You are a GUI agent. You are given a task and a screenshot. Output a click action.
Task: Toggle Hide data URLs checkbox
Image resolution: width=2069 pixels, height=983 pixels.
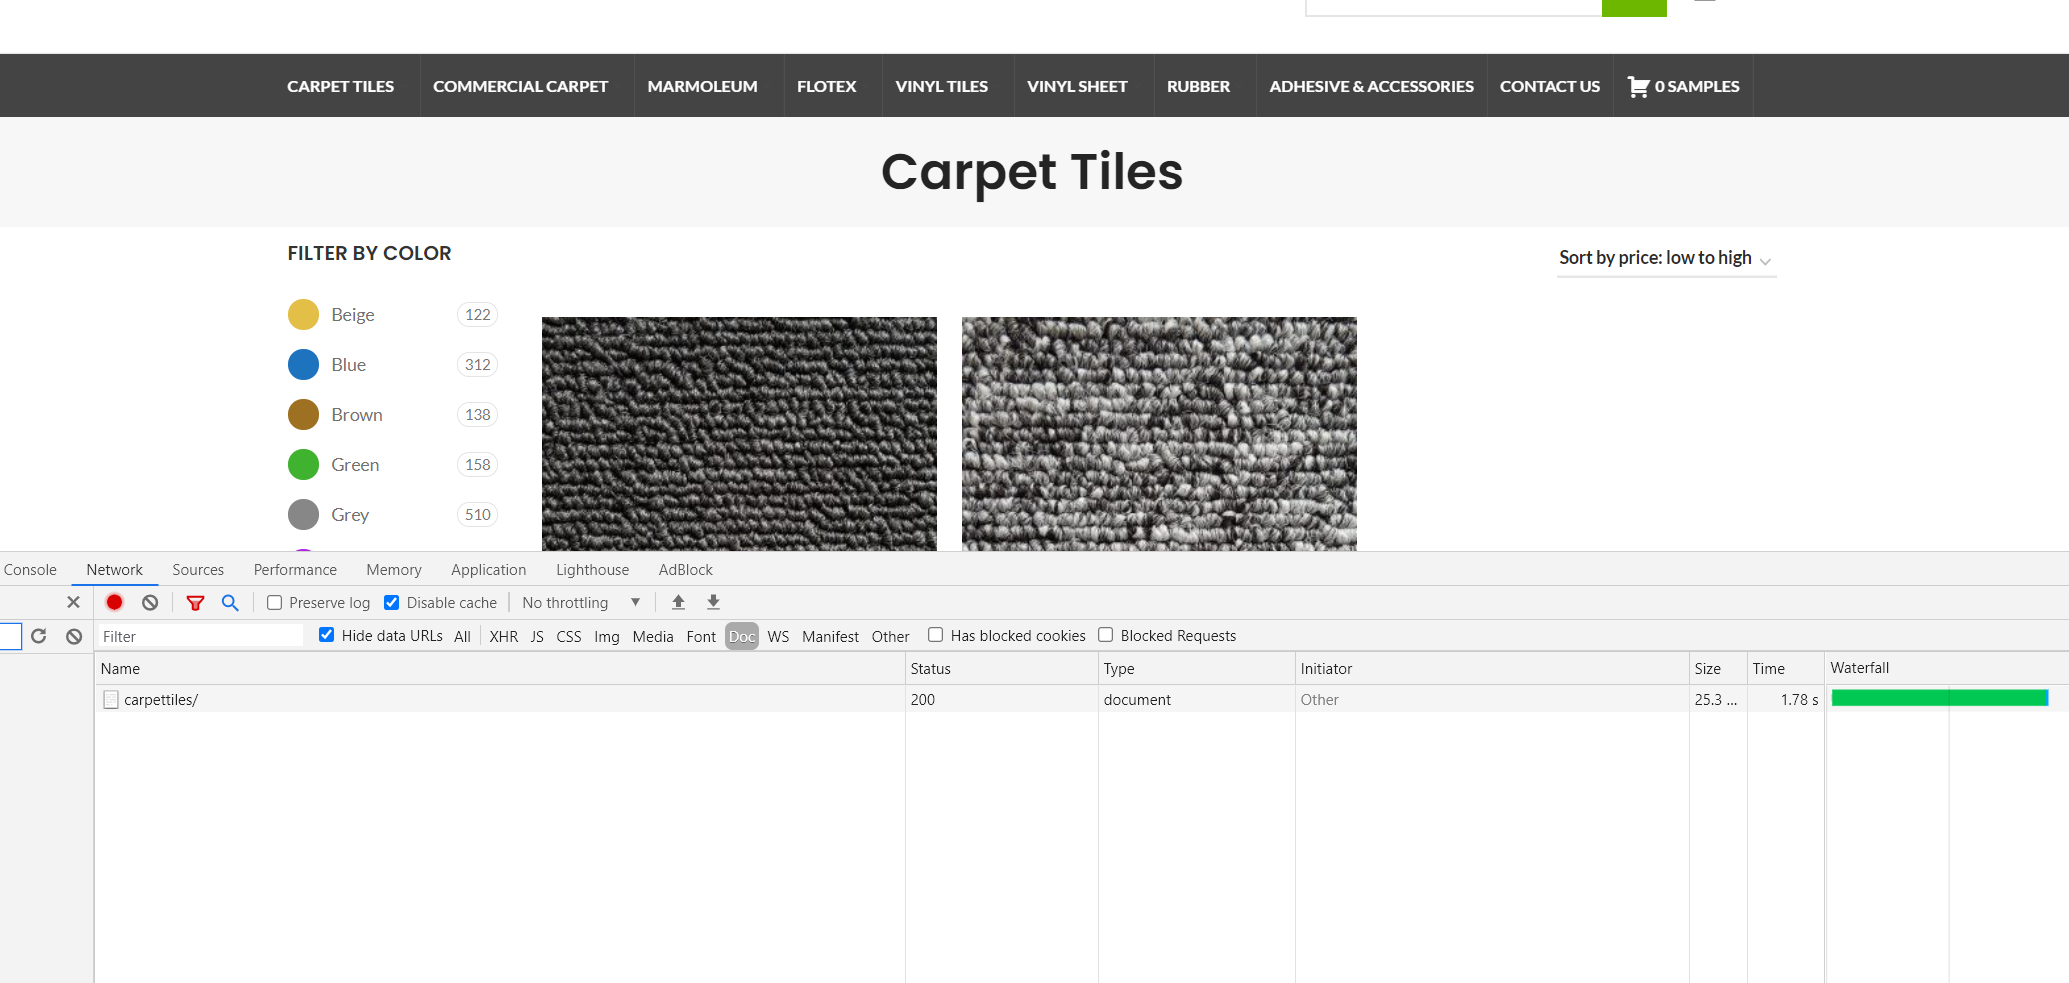pyautogui.click(x=326, y=635)
